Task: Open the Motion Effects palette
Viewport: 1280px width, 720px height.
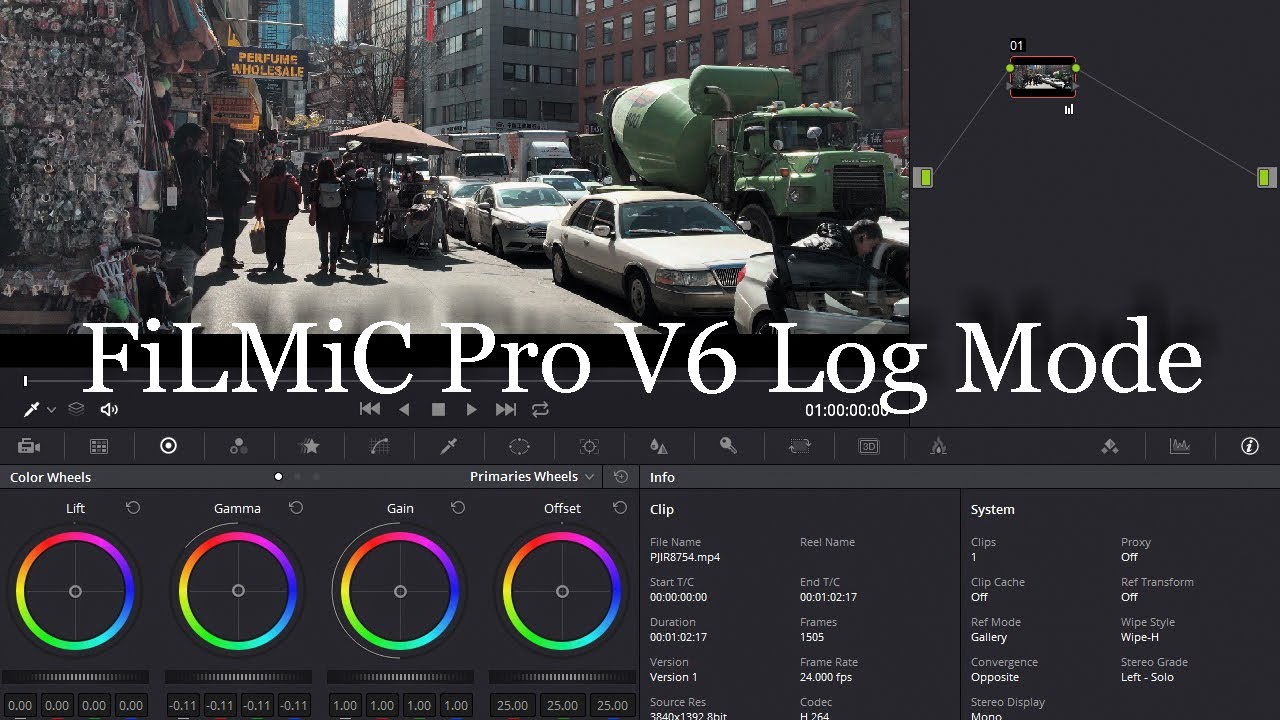Action: (x=310, y=446)
